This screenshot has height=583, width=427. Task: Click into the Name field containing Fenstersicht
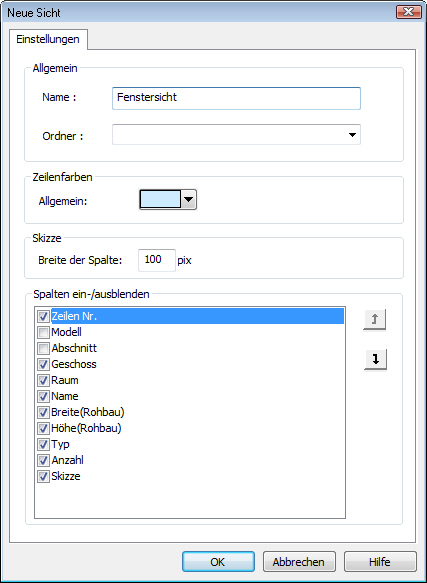pos(236,98)
